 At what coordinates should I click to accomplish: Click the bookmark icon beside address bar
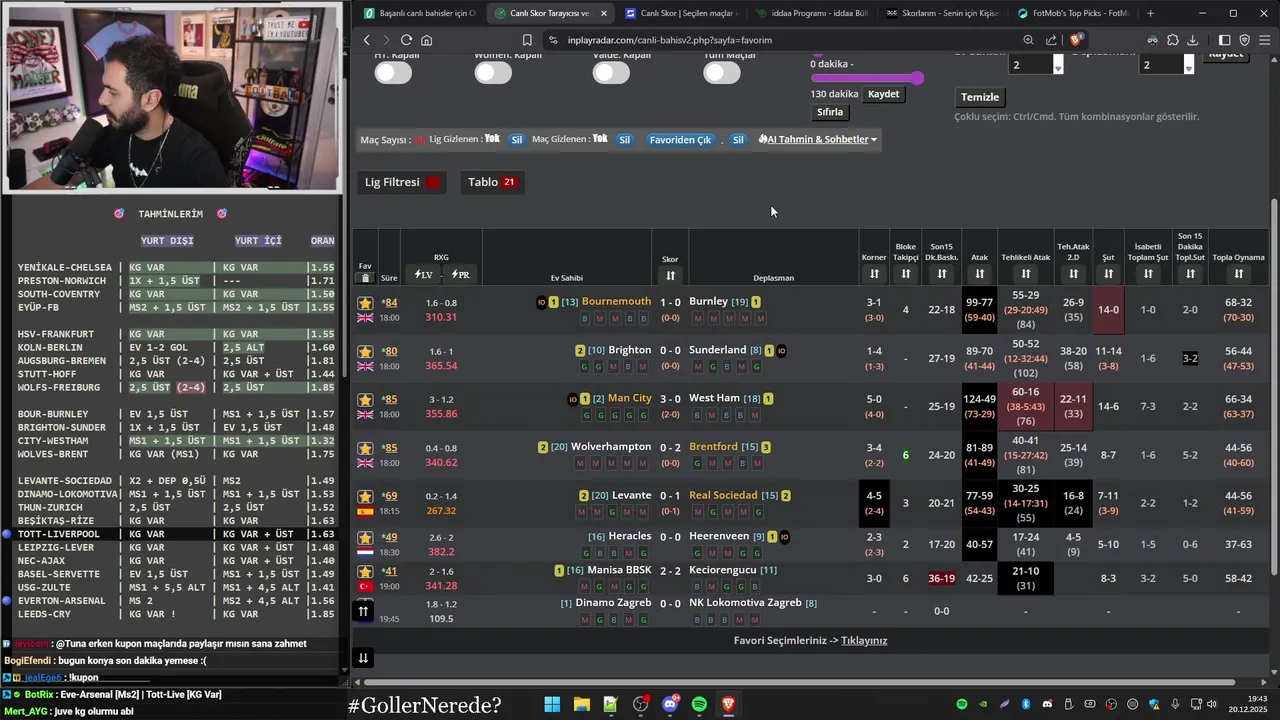(x=527, y=40)
